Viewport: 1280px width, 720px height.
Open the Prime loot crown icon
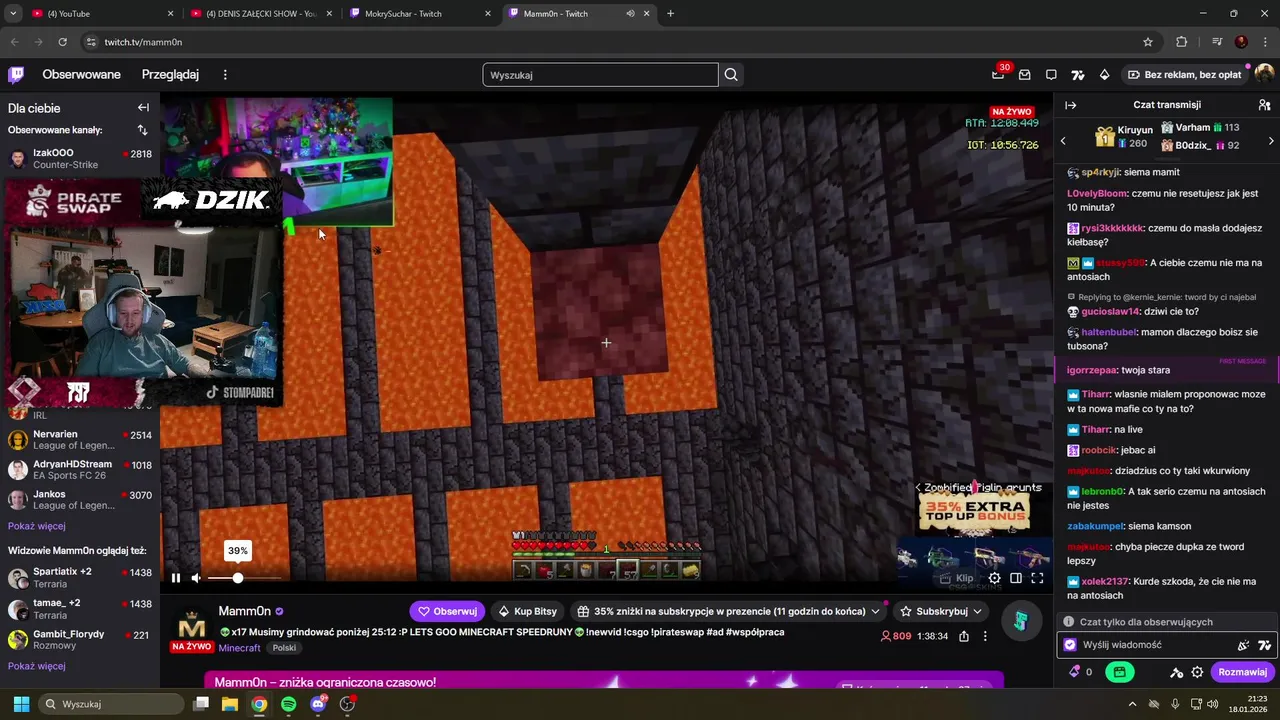(998, 74)
